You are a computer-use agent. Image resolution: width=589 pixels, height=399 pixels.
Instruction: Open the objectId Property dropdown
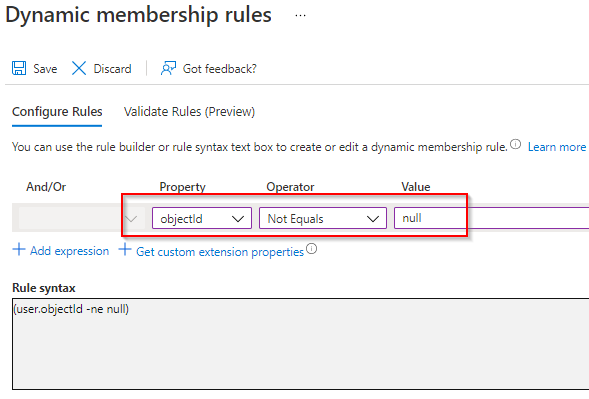(202, 218)
